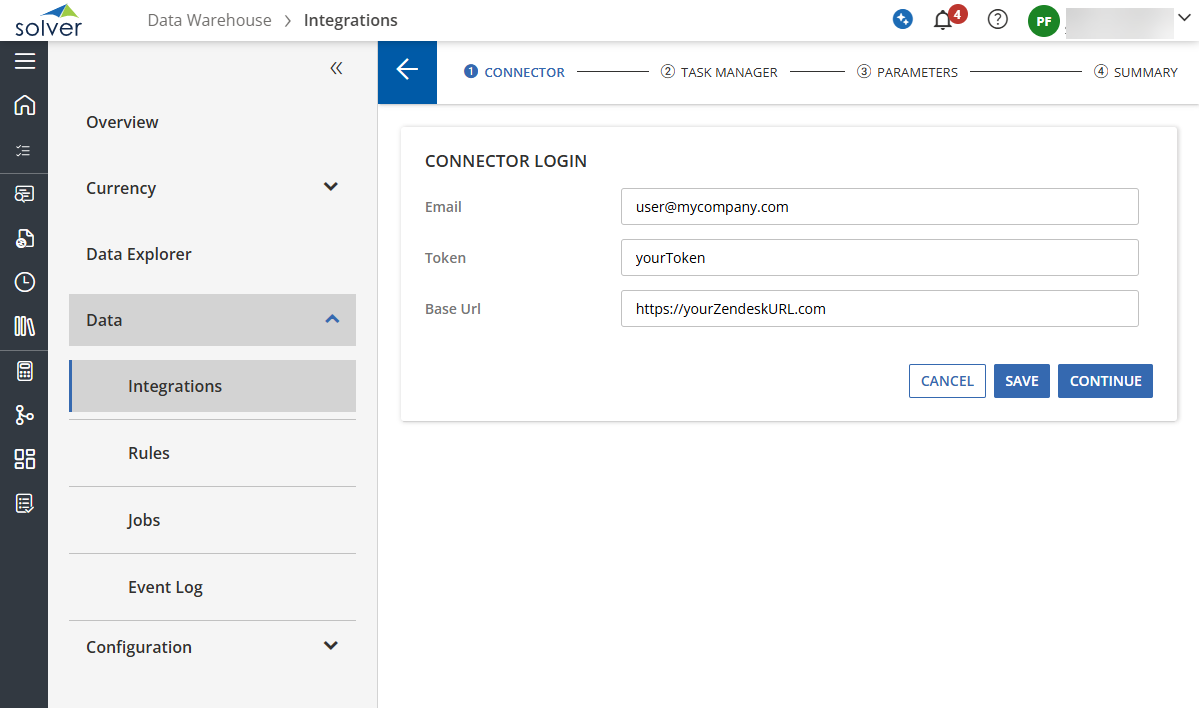
Task: Open Event Log menu item
Action: coord(165,587)
